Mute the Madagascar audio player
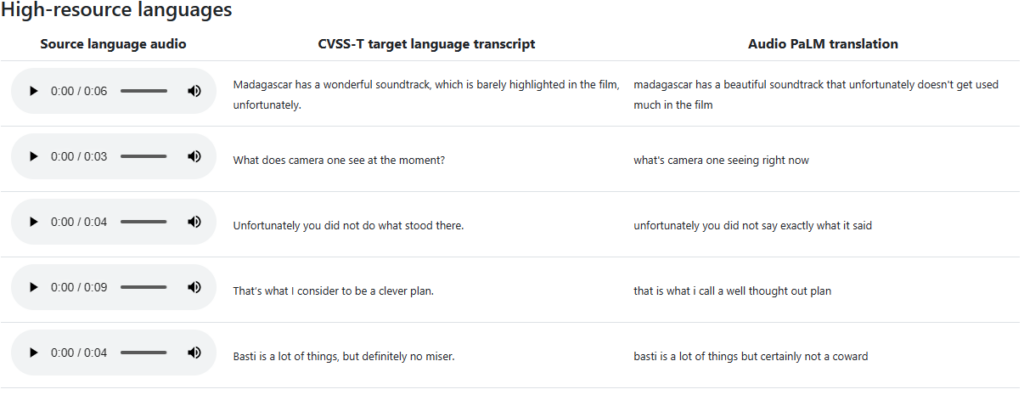The image size is (1024, 395). pyautogui.click(x=194, y=91)
